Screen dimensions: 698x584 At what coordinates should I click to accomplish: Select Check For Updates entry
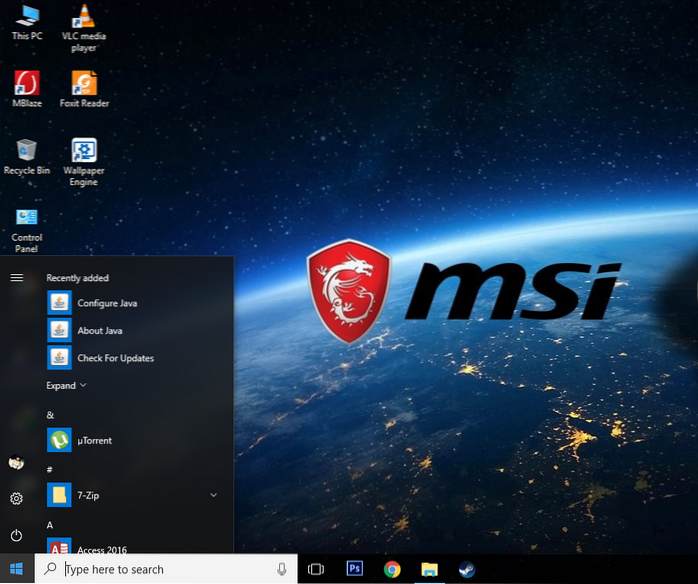click(115, 358)
